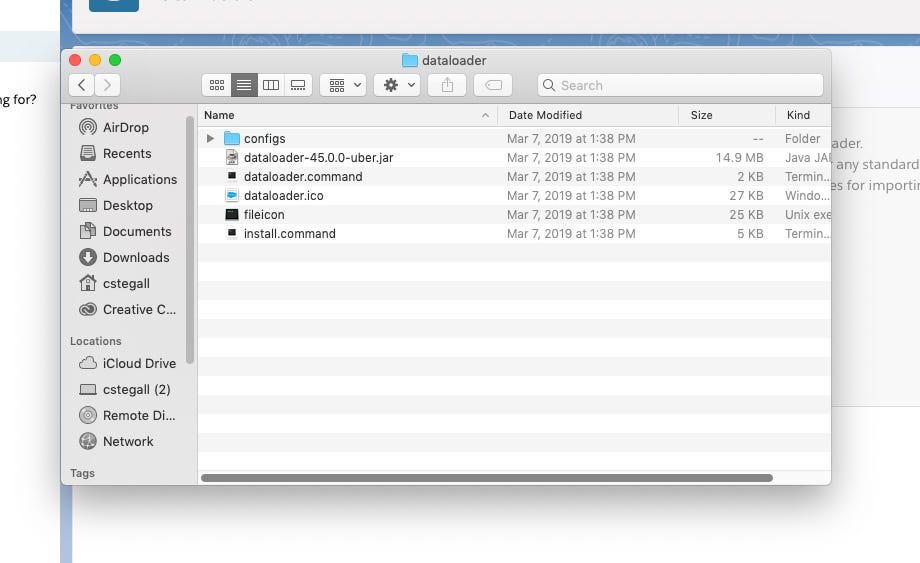Click the Finder search field

coord(680,85)
